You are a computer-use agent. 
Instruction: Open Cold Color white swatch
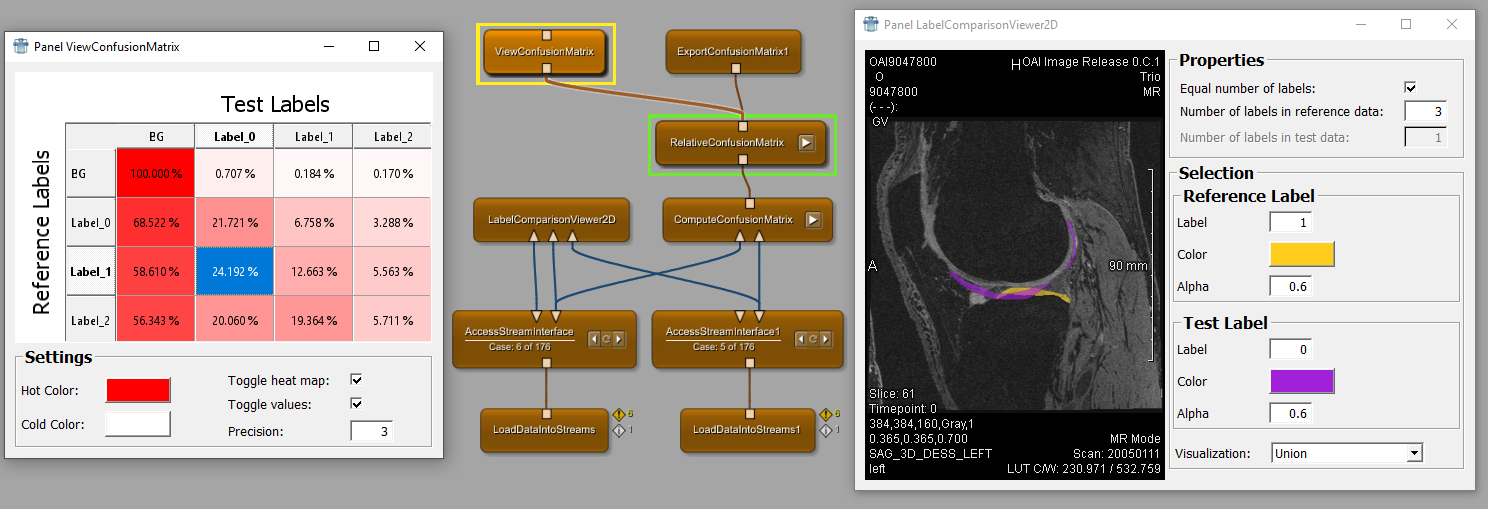(x=138, y=425)
